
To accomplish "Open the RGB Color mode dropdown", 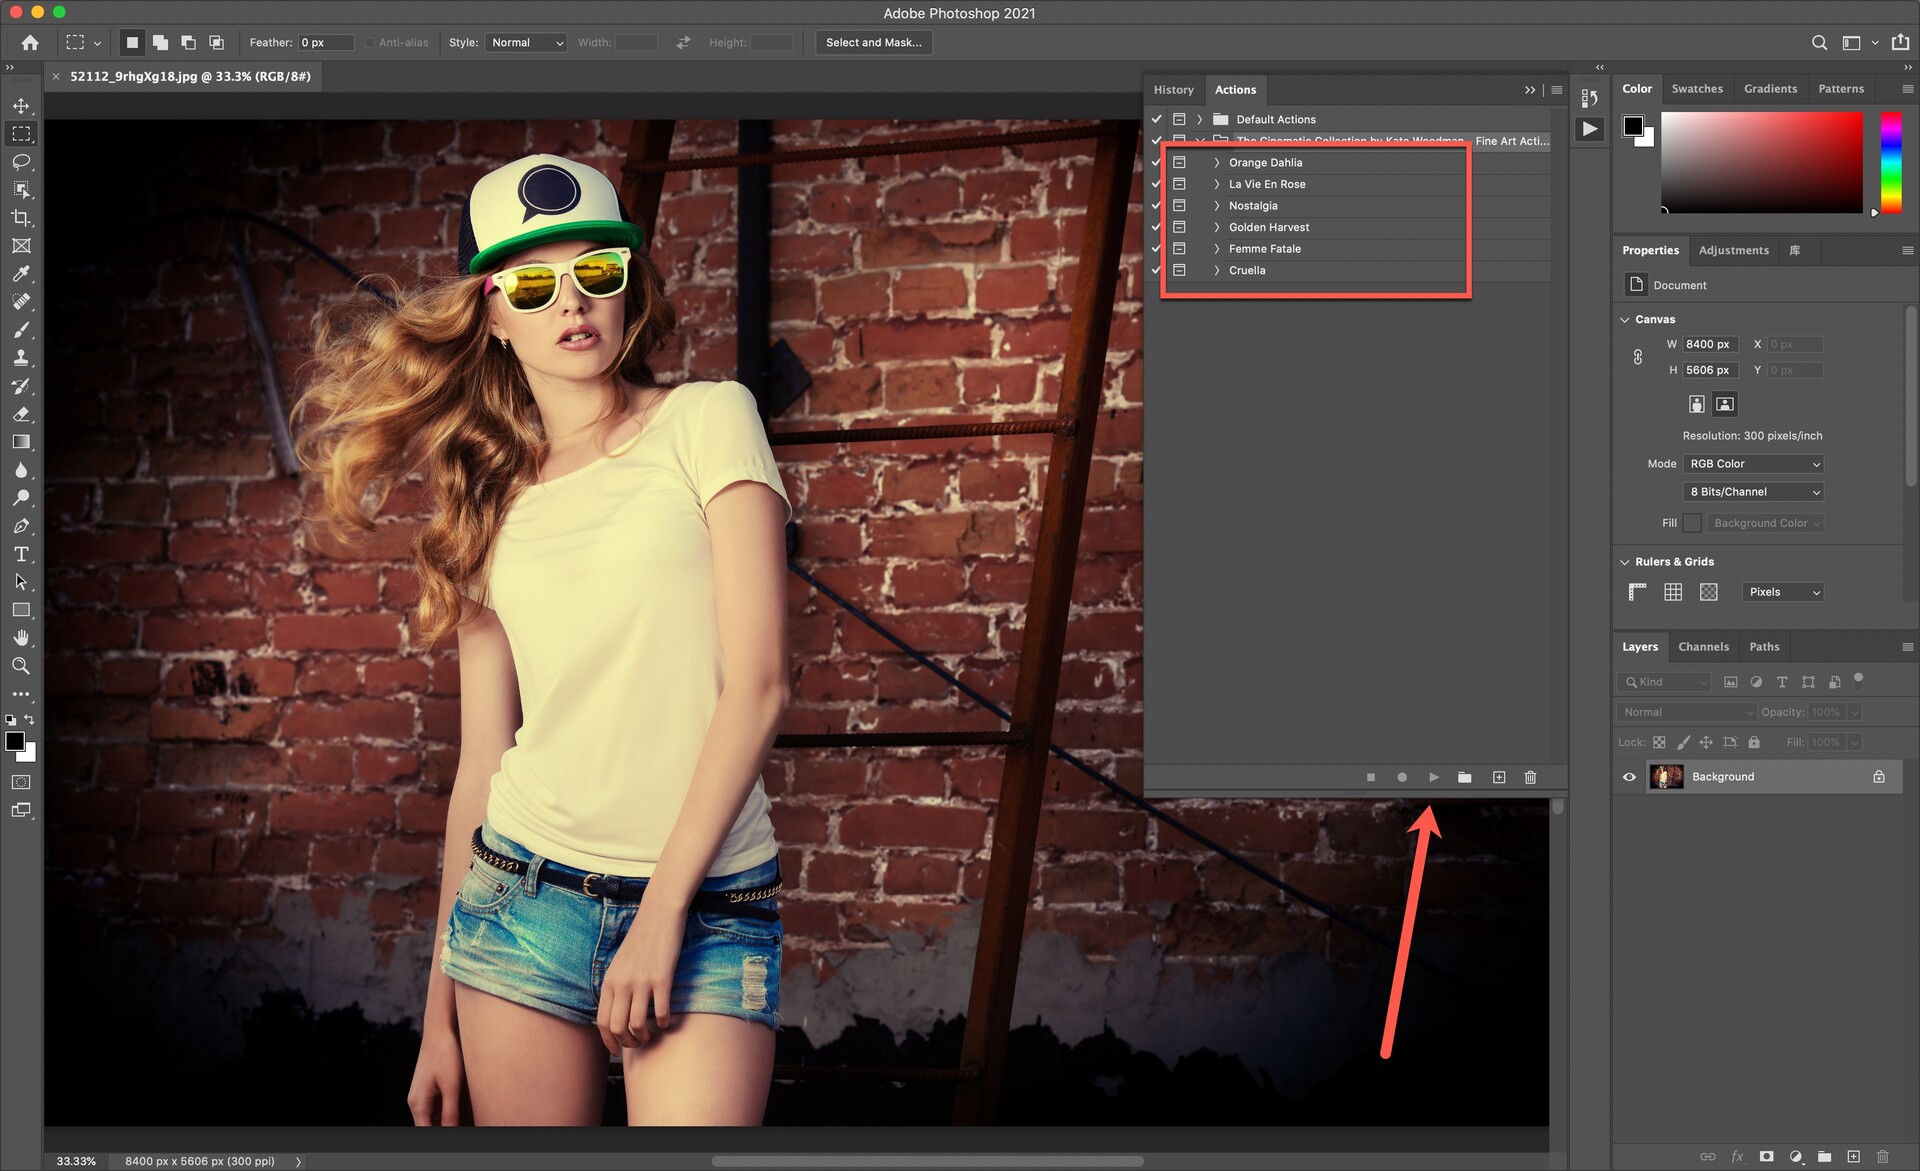I will pyautogui.click(x=1754, y=464).
